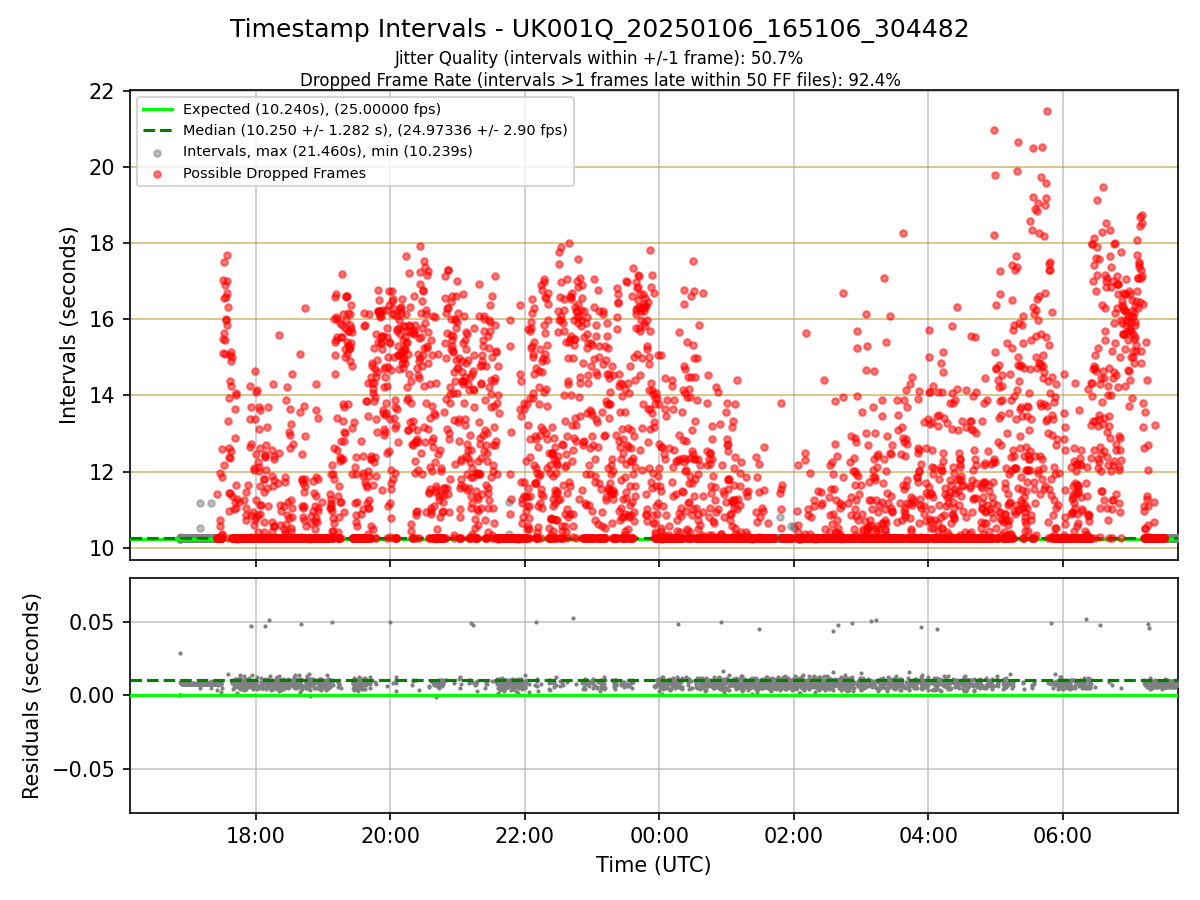
Task: Click the '16' tick label on the intervals axis
Action: point(104,319)
